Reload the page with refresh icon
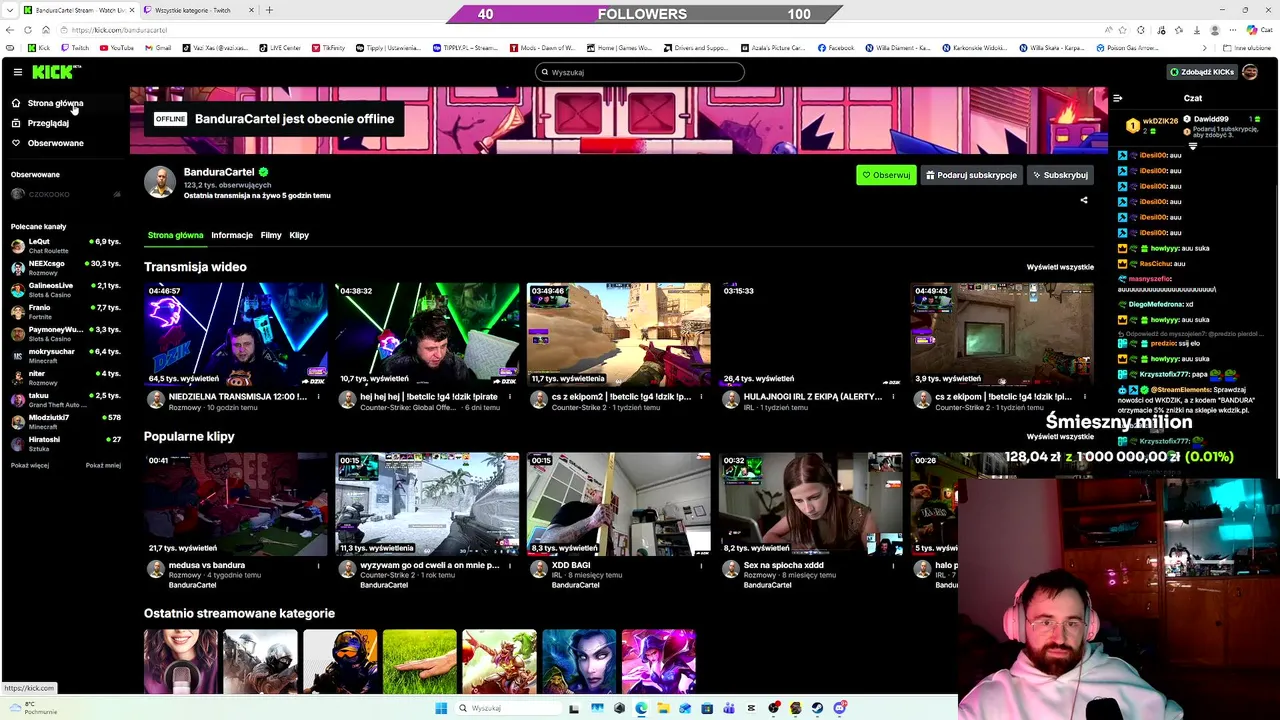 [28, 30]
